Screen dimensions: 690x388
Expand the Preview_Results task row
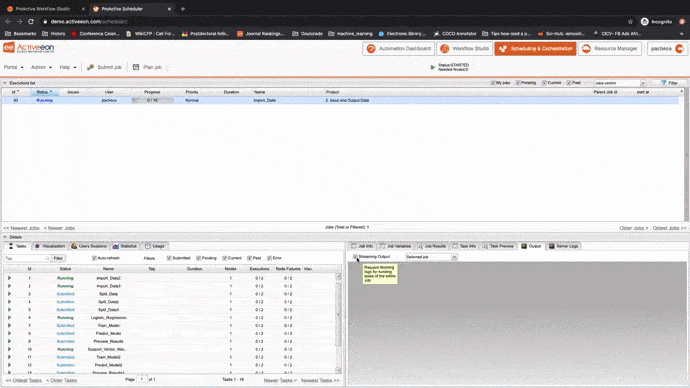pos(9,341)
